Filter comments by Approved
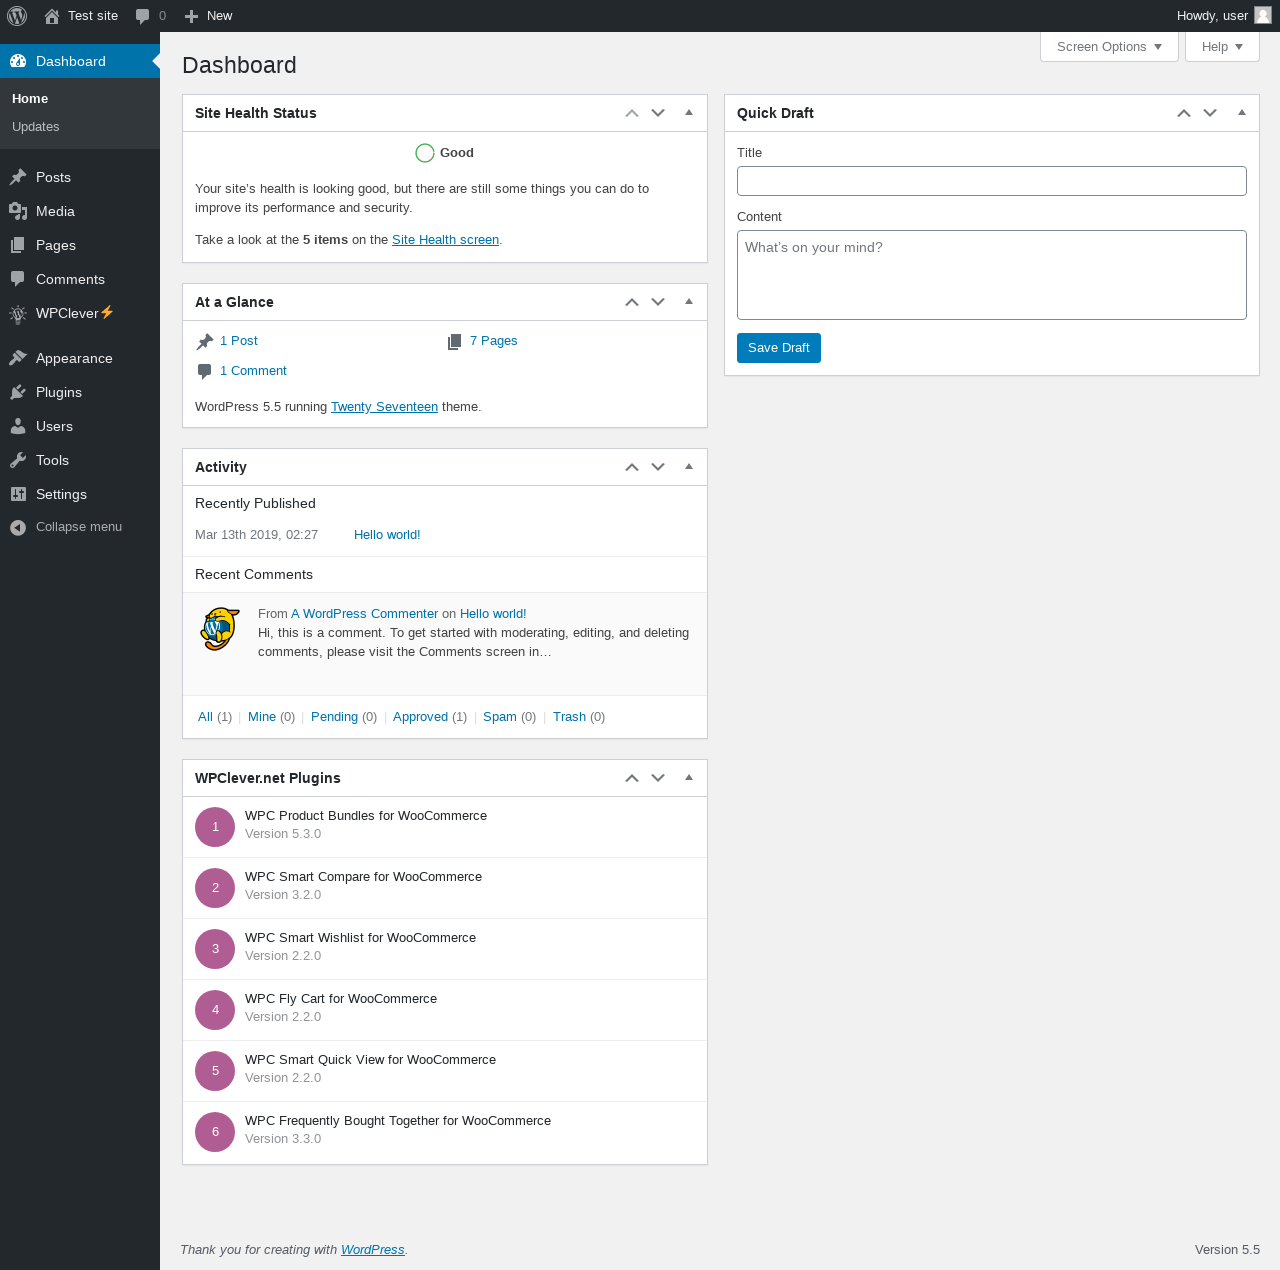This screenshot has width=1280, height=1270. (x=420, y=717)
